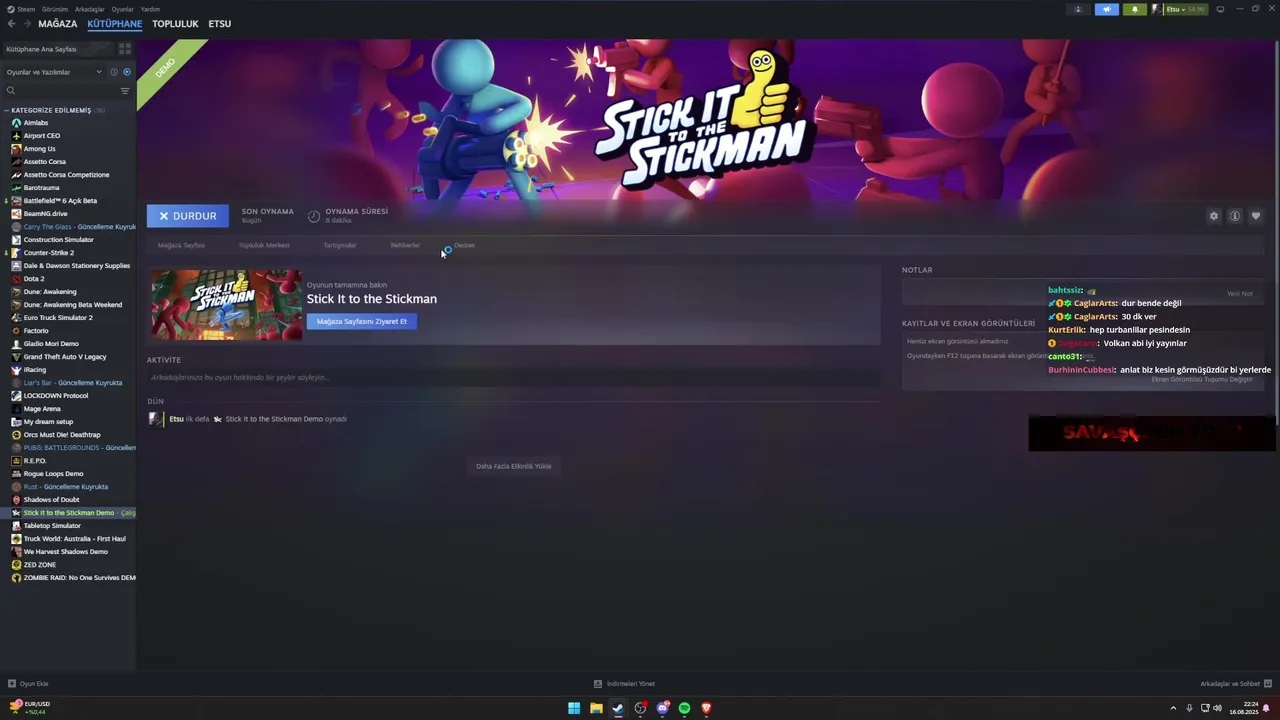Open Windows Start menu
The height and width of the screenshot is (720, 1280).
coord(574,708)
